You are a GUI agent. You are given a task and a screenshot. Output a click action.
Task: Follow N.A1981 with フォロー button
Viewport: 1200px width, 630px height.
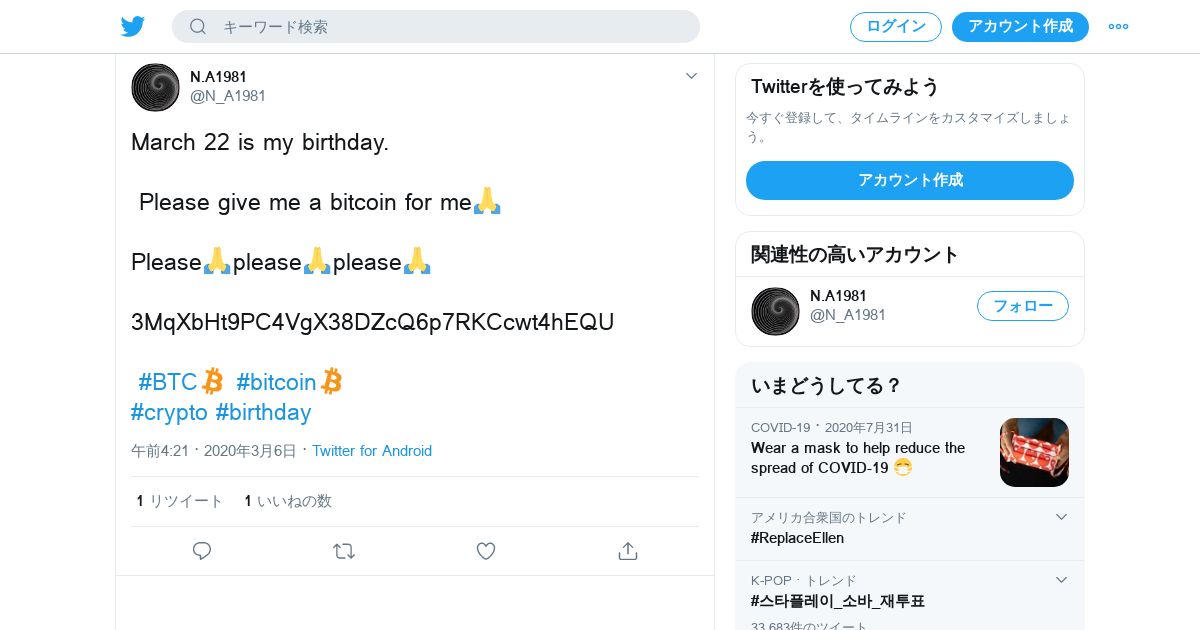point(1022,306)
